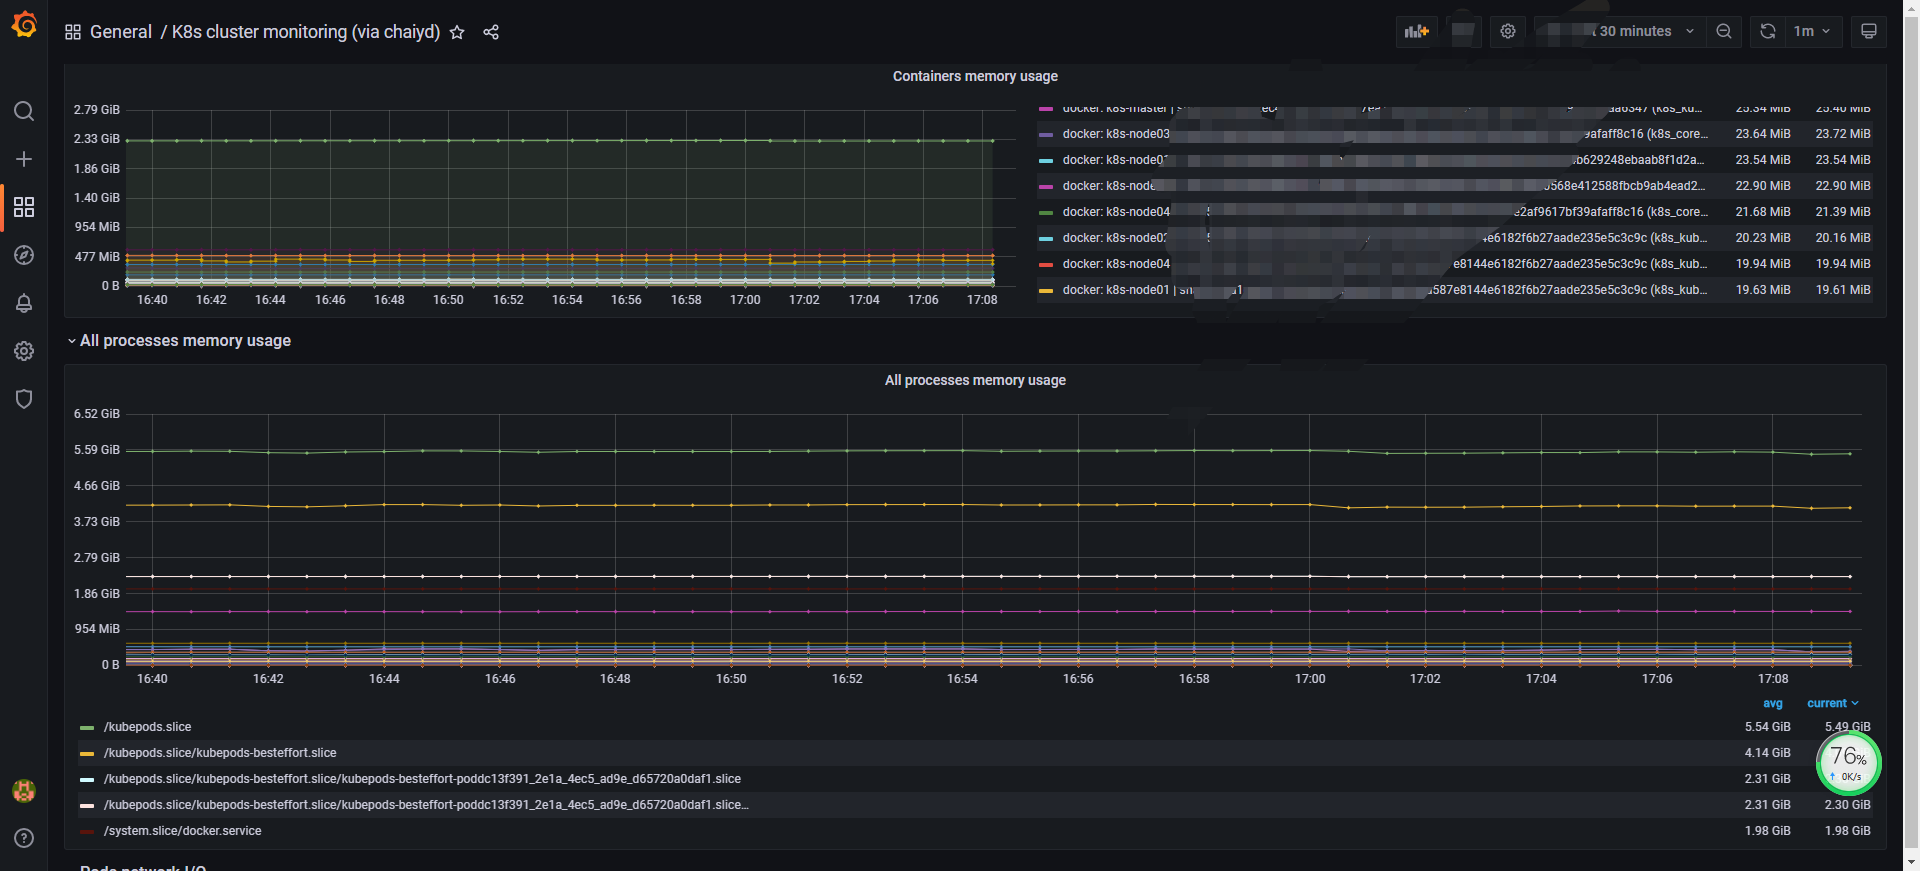Viewport: 1920px width, 871px height.
Task: Star this dashboard as favorite
Action: pos(457,32)
